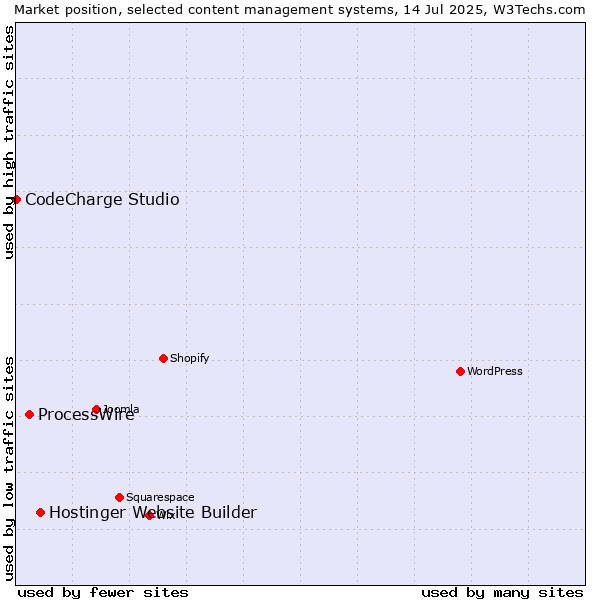Click the Squarespace red marker
The image size is (600, 600).
[119, 497]
